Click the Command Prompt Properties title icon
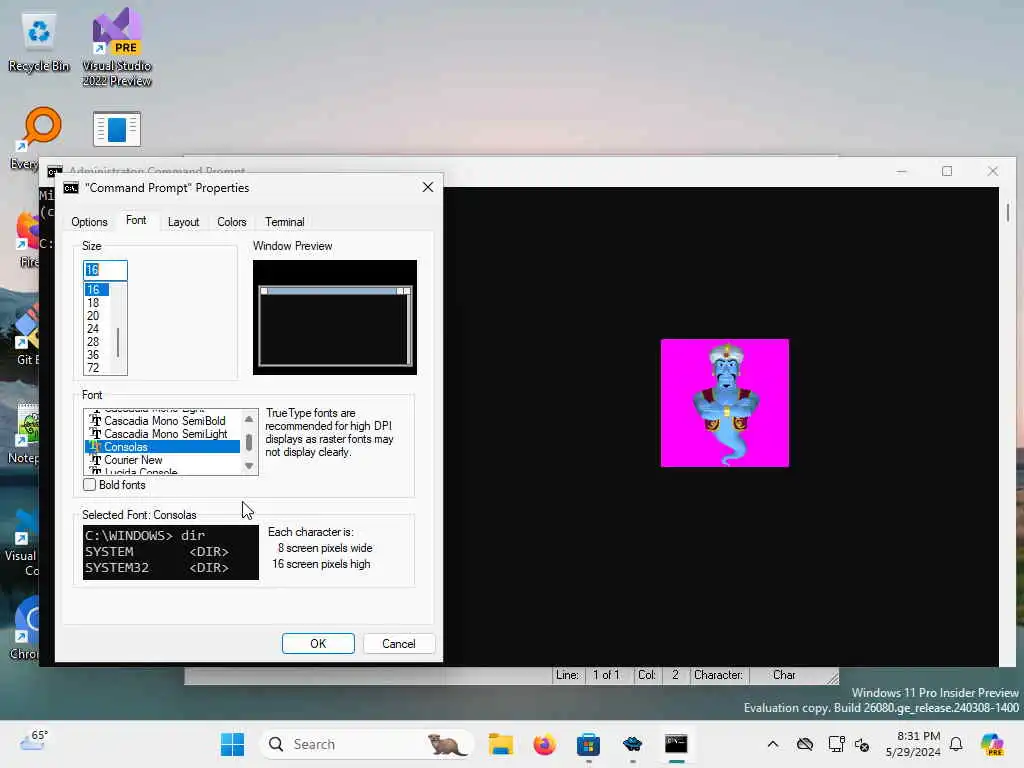Image resolution: width=1024 pixels, height=768 pixels. tap(71, 188)
